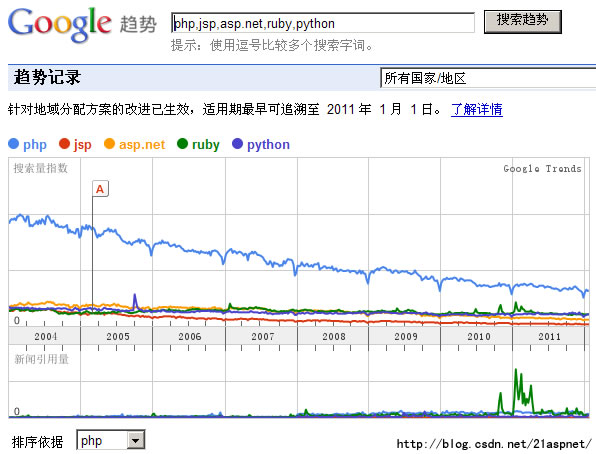Select the 2005 year on timeline
The height and width of the screenshot is (454, 596).
[118, 337]
